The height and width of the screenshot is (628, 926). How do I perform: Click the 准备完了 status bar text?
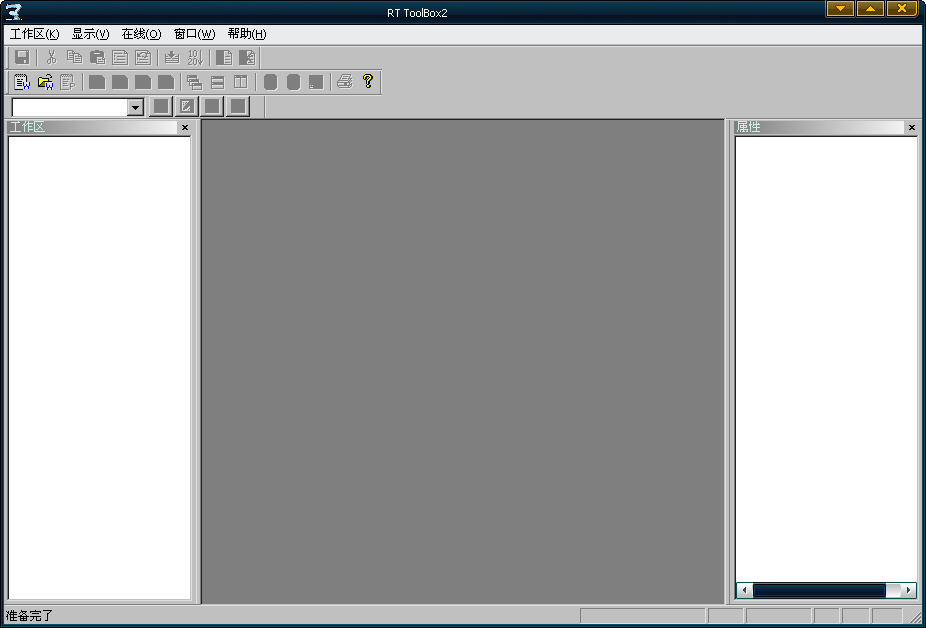click(29, 616)
